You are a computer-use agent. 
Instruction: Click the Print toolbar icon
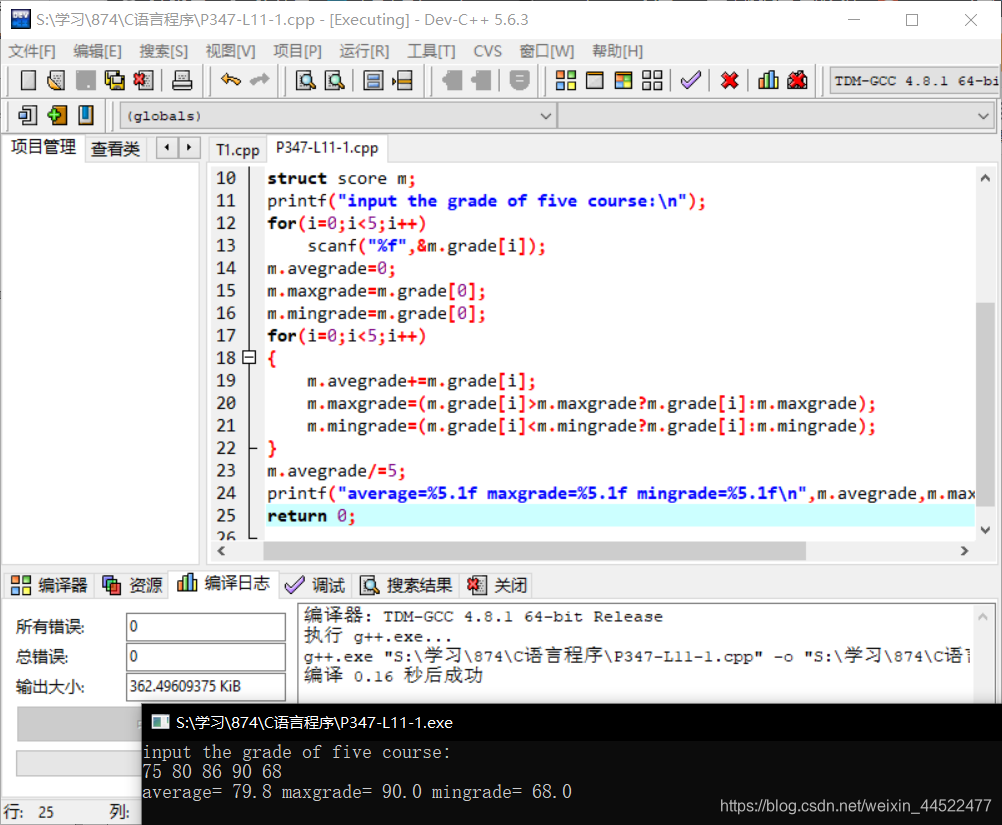pos(182,81)
